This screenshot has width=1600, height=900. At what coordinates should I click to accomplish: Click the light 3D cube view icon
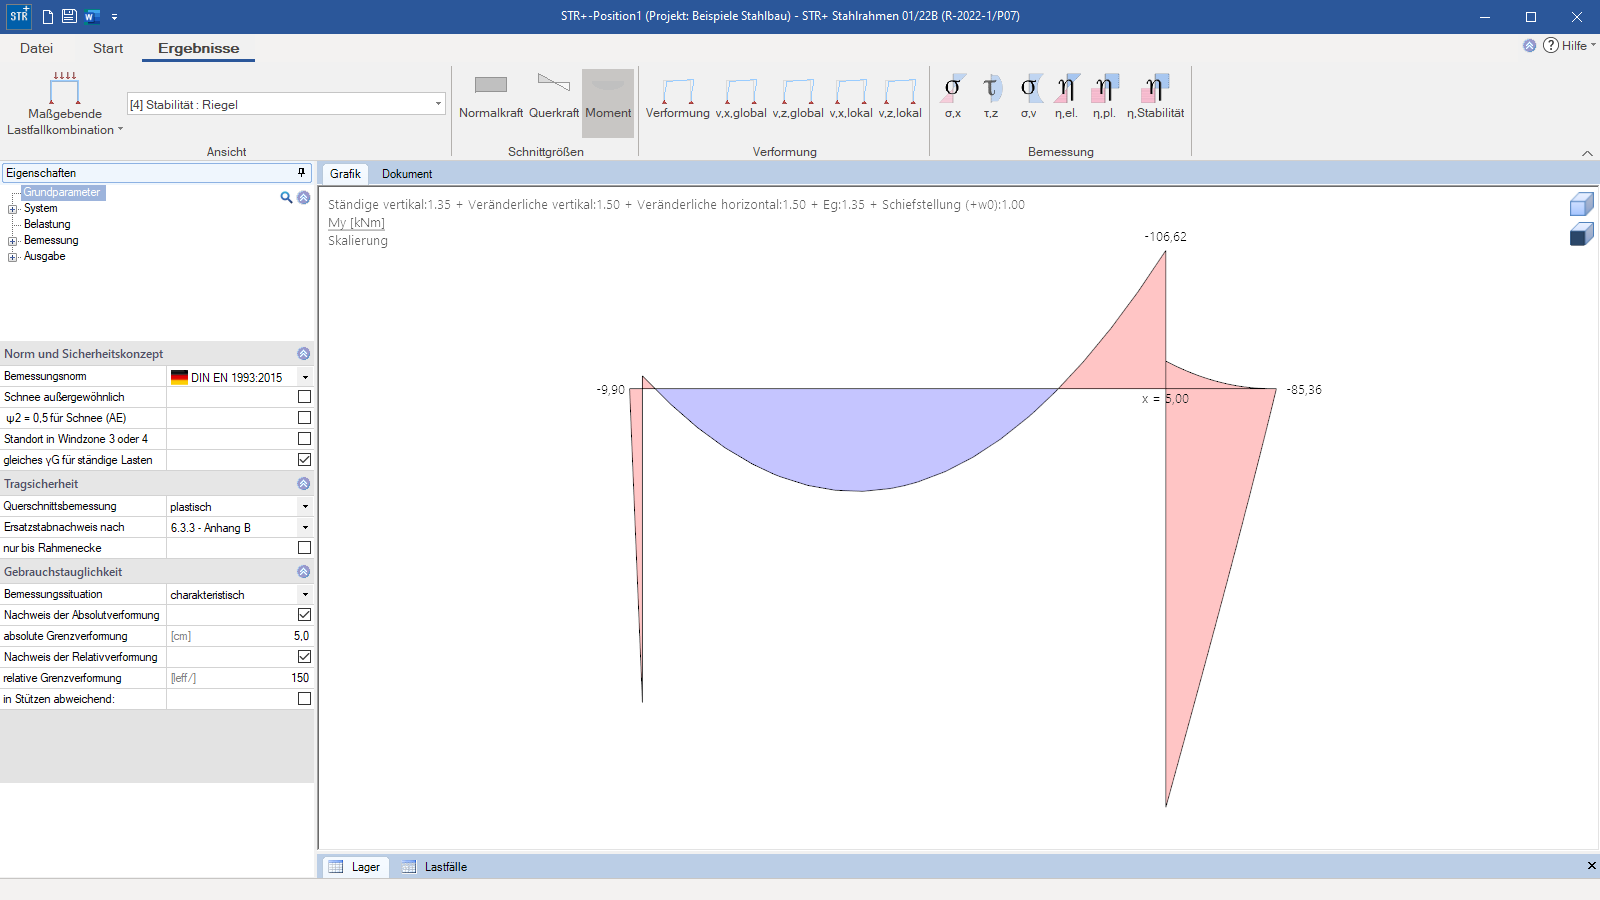click(x=1582, y=205)
